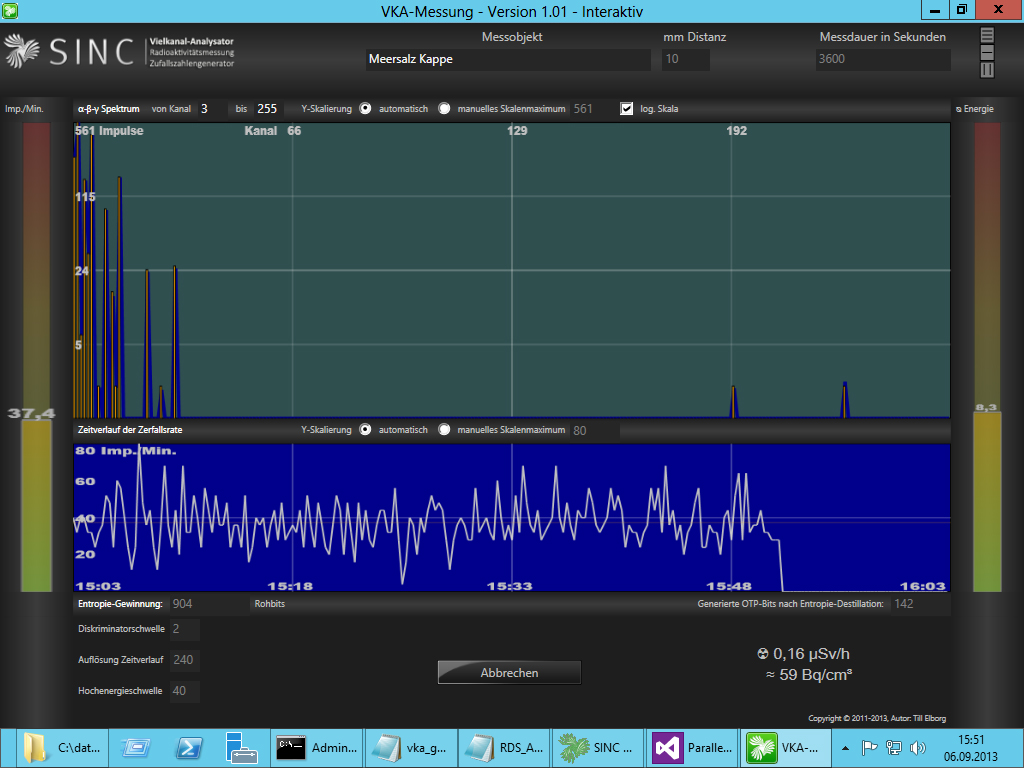Open Server Manager from the taskbar
Image resolution: width=1024 pixels, height=768 pixels.
coord(241,747)
